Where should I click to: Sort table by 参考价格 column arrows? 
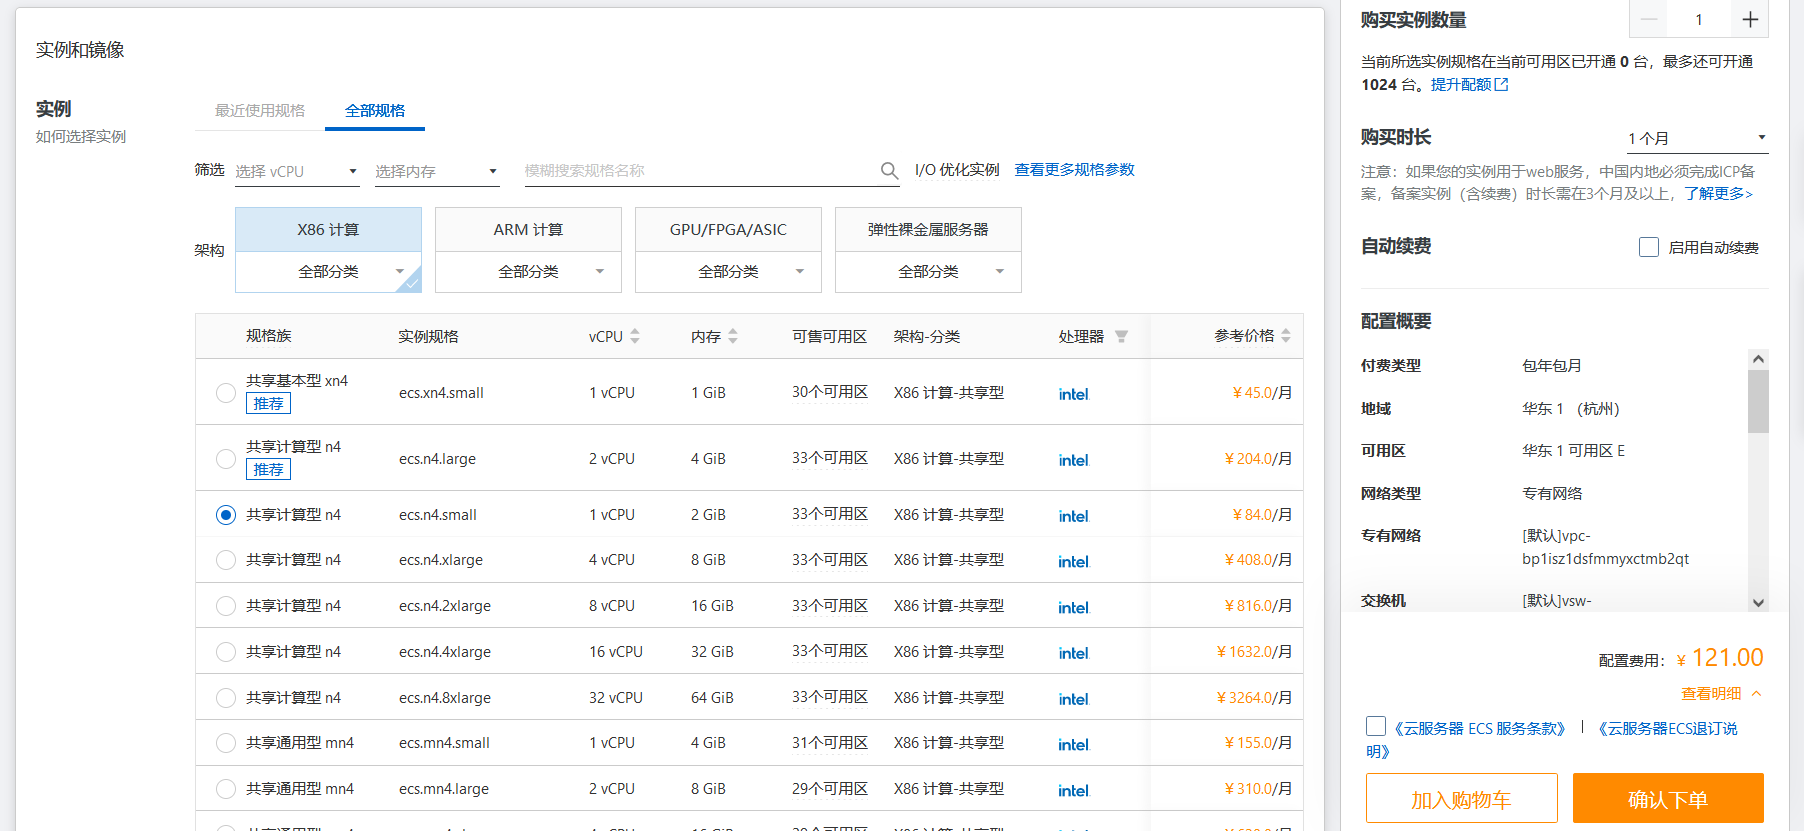1286,336
